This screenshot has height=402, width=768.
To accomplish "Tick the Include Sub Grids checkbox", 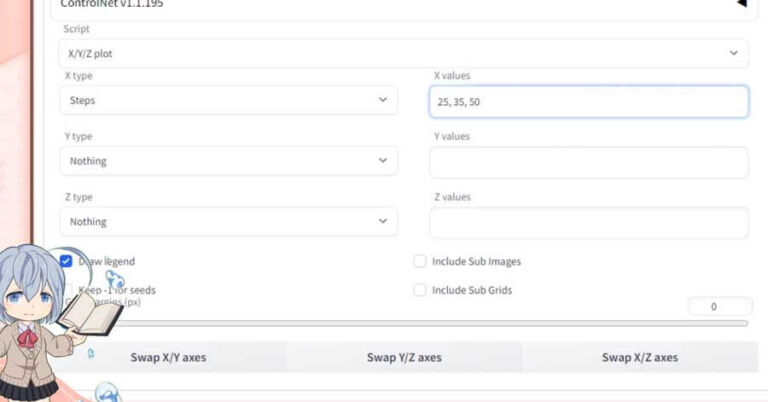I will point(420,290).
